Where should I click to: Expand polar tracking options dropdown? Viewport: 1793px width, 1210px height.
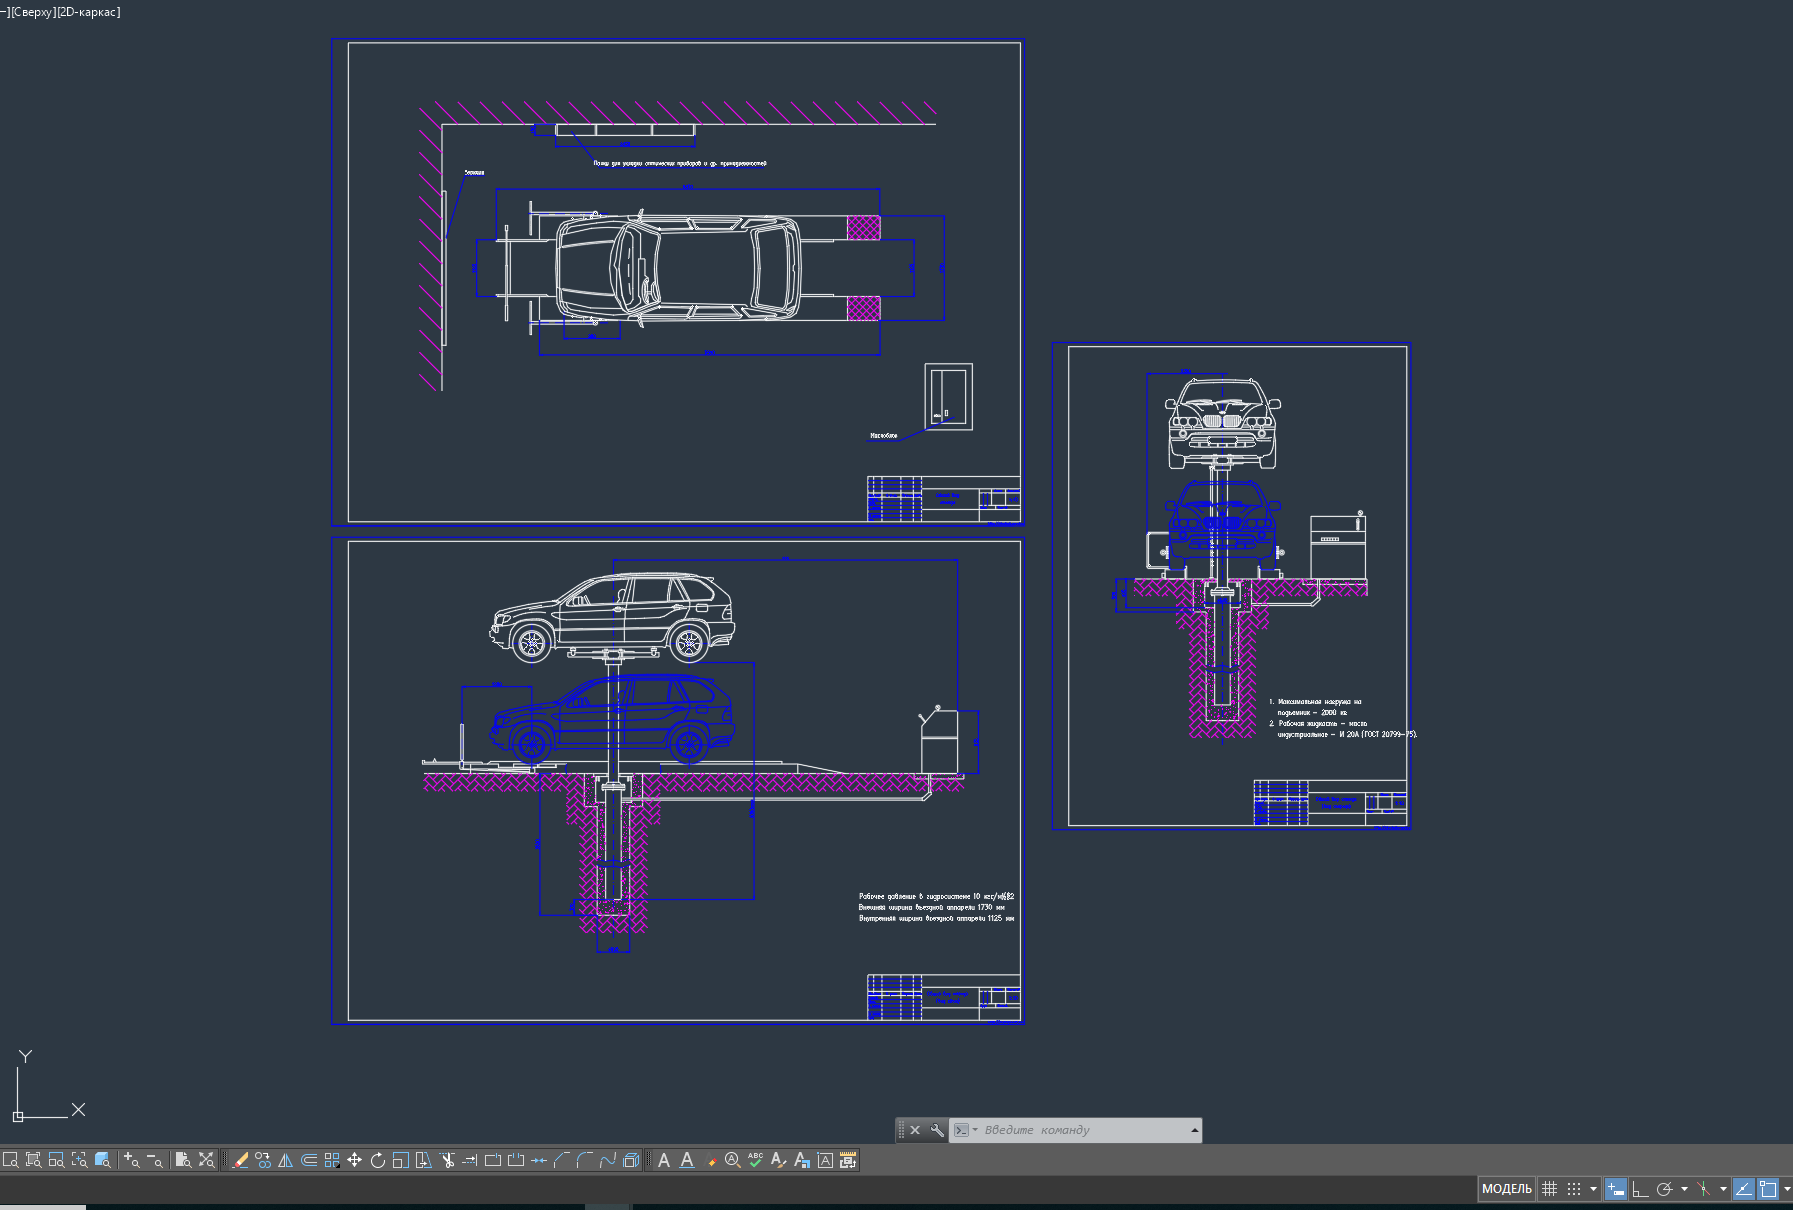point(1684,1189)
